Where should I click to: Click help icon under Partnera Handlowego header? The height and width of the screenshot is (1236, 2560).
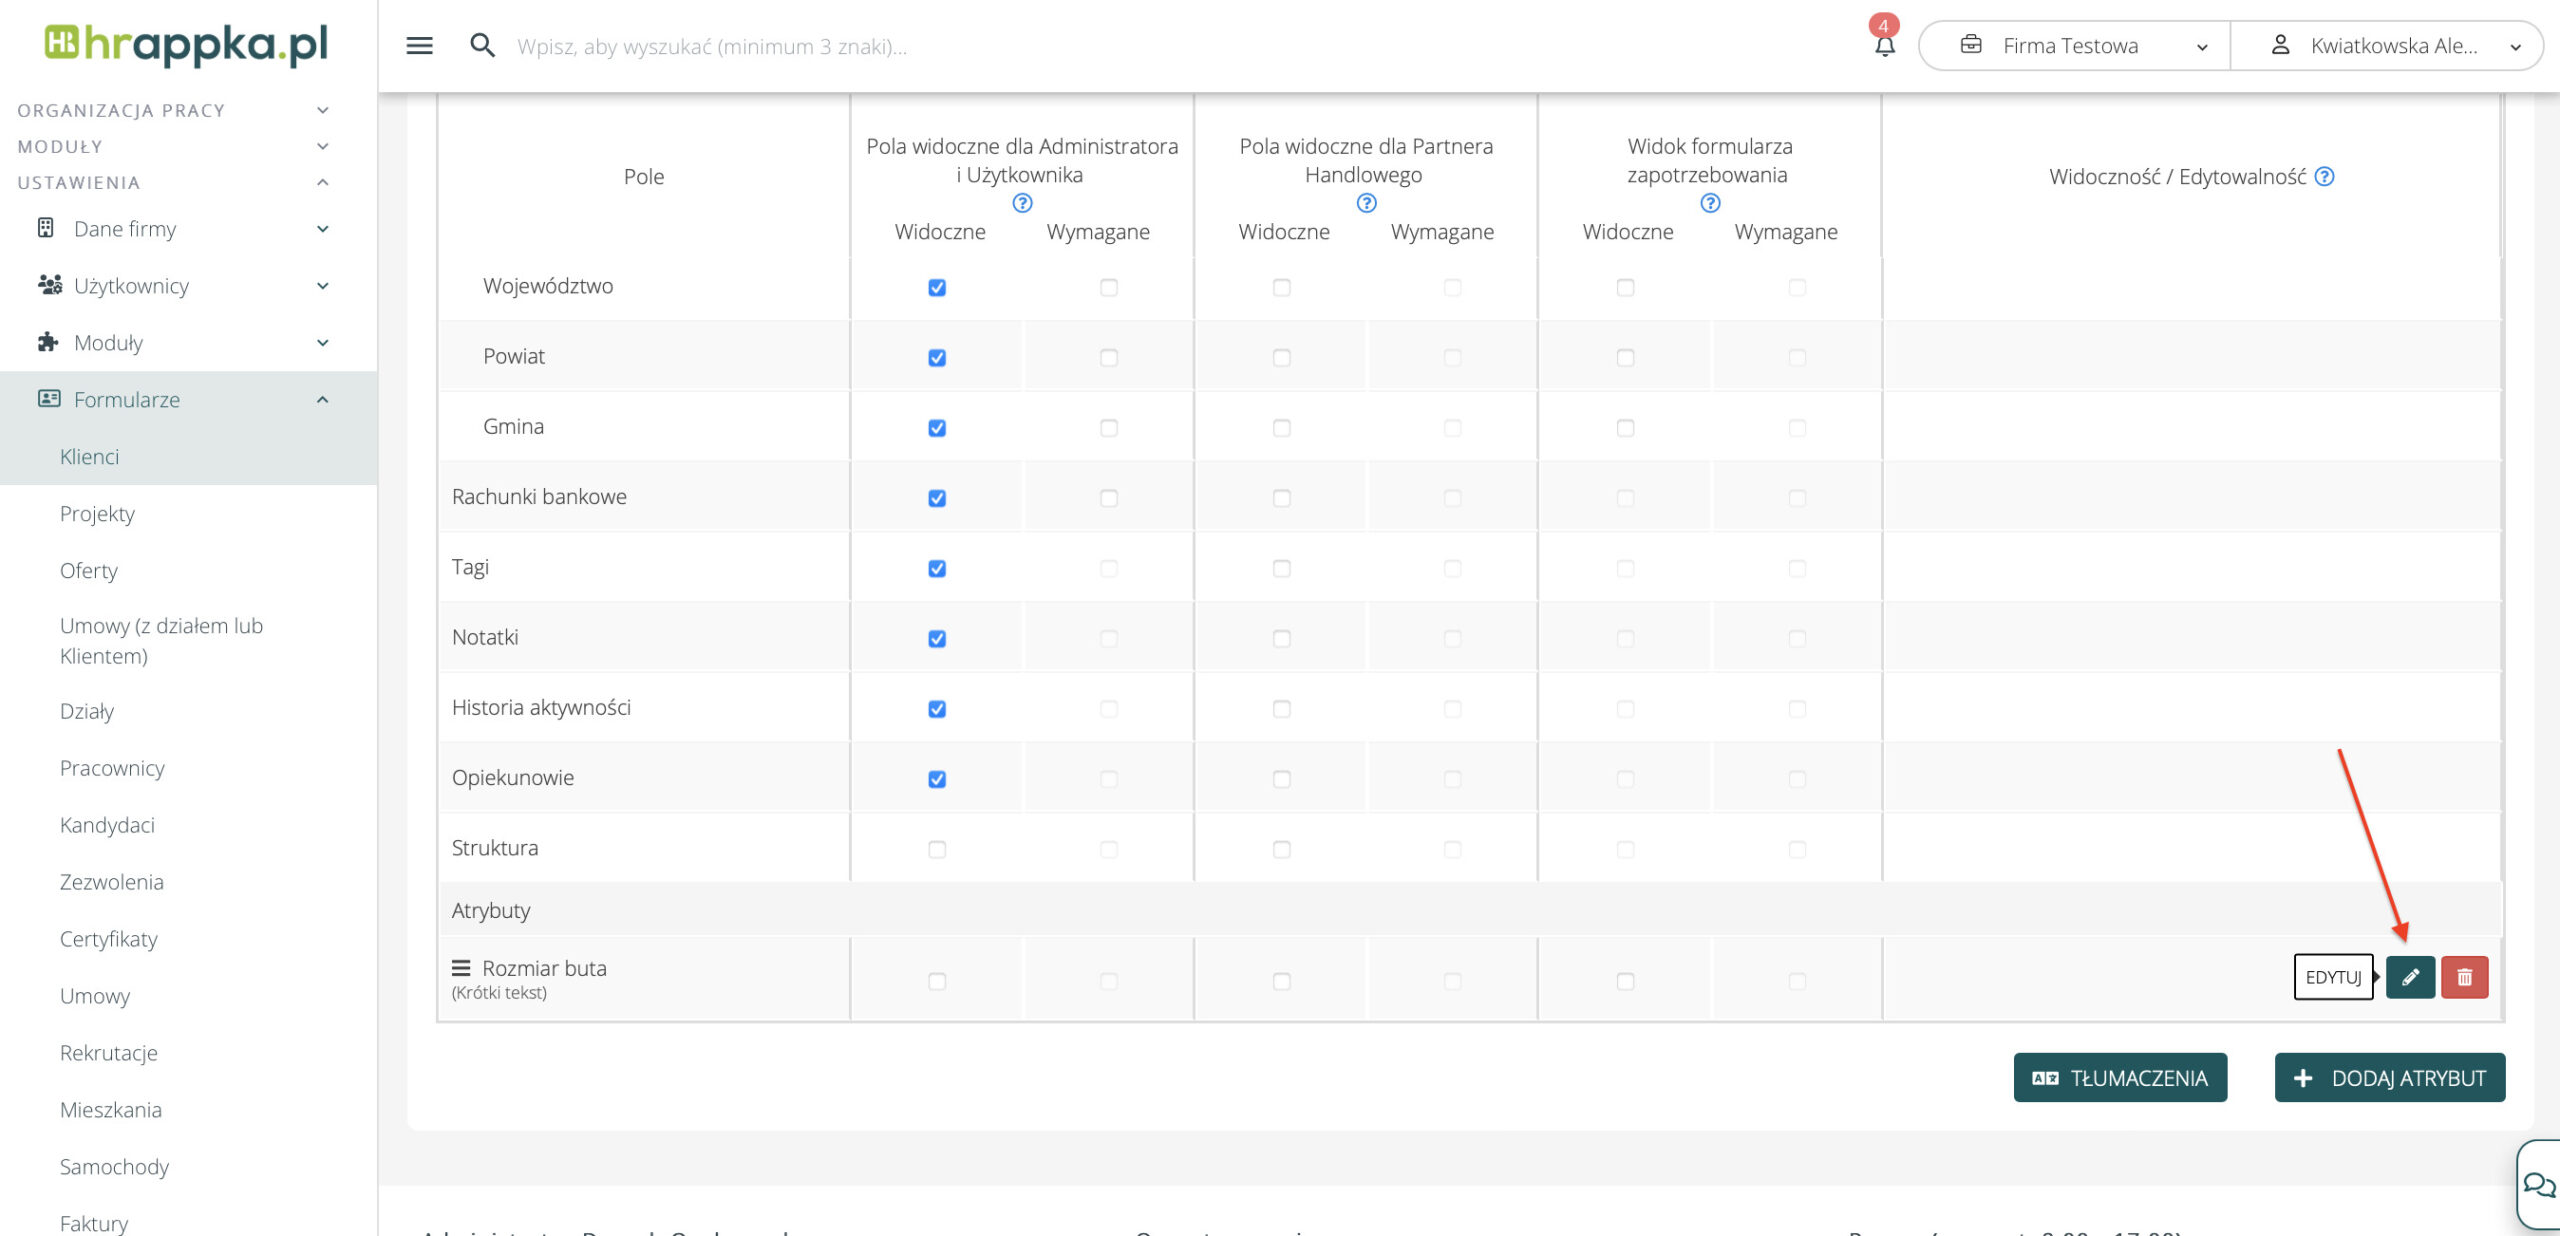[1366, 204]
